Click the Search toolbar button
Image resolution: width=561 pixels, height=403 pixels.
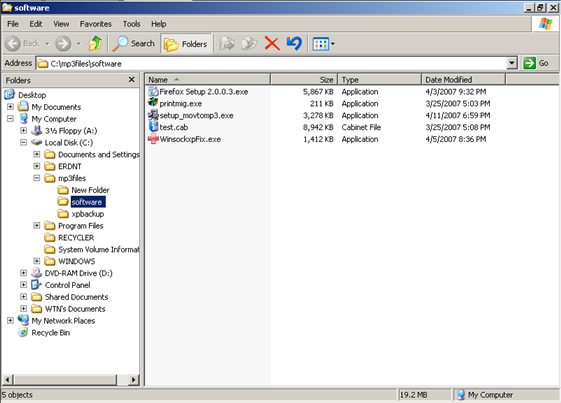133,44
